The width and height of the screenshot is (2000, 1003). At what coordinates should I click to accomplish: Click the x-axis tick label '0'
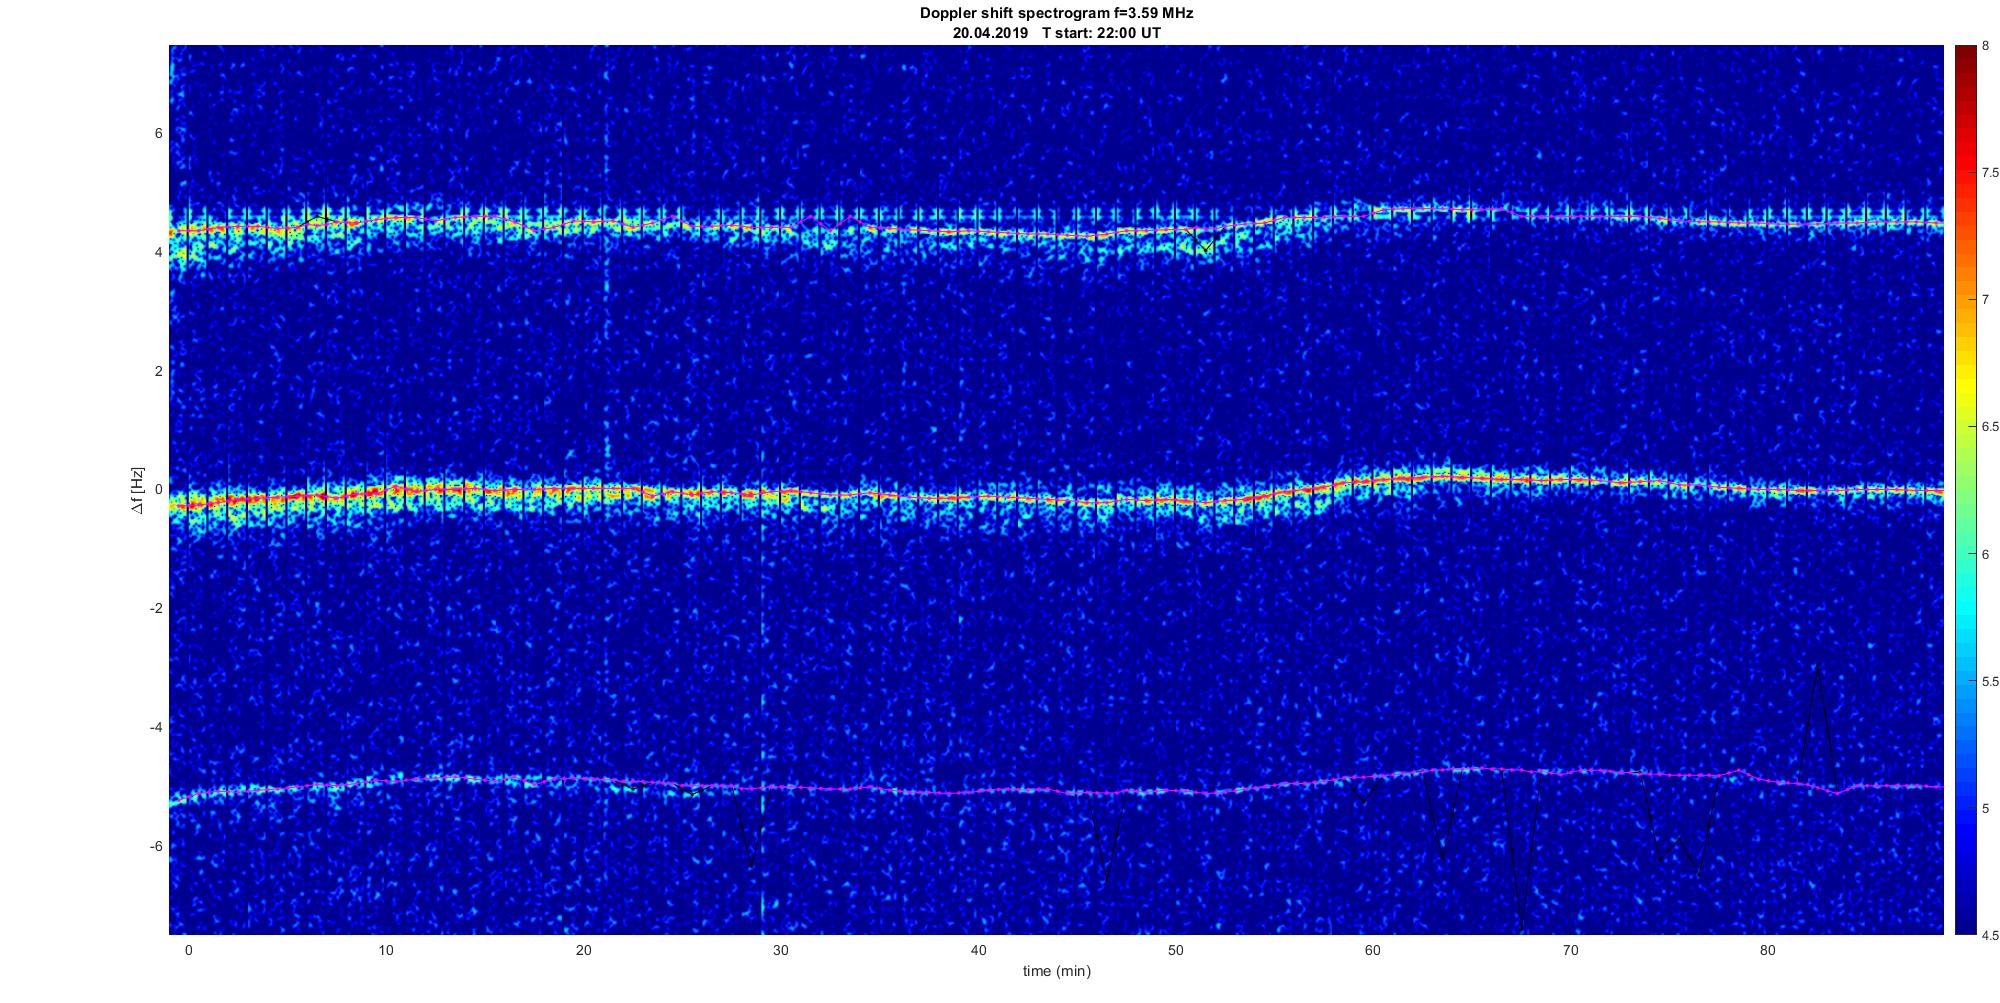pos(188,950)
